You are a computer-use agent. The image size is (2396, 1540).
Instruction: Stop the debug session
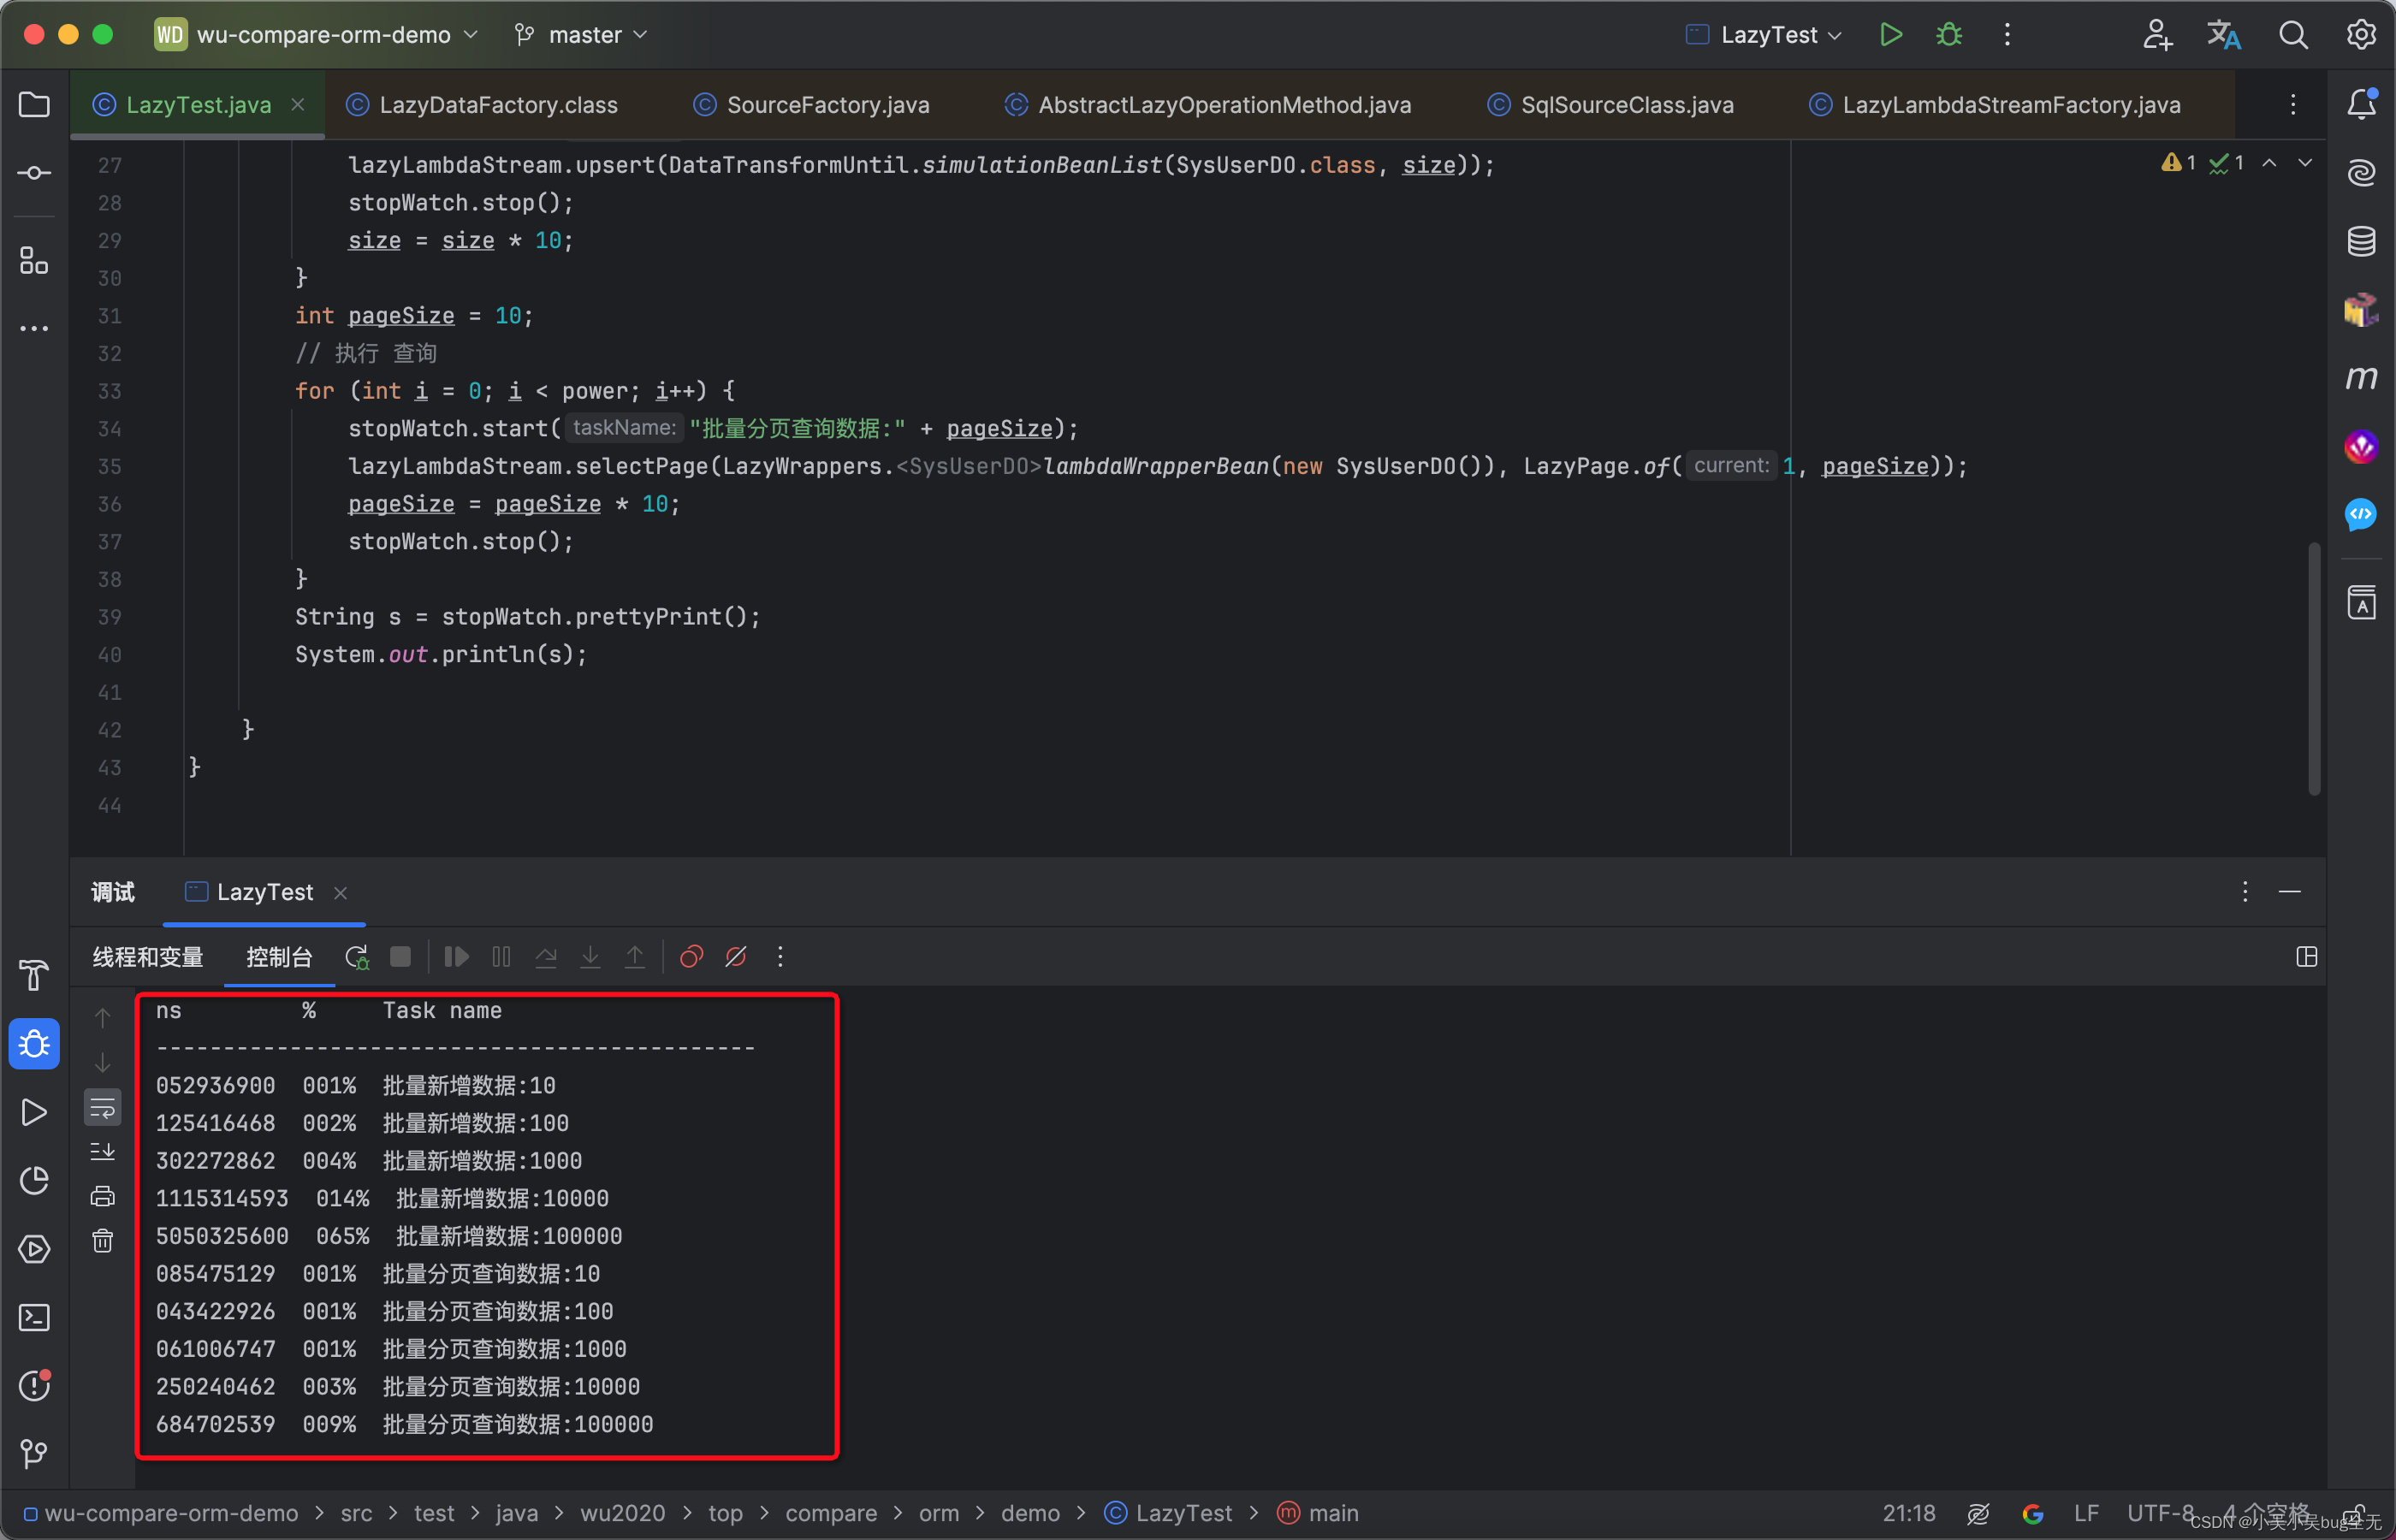click(x=400, y=957)
